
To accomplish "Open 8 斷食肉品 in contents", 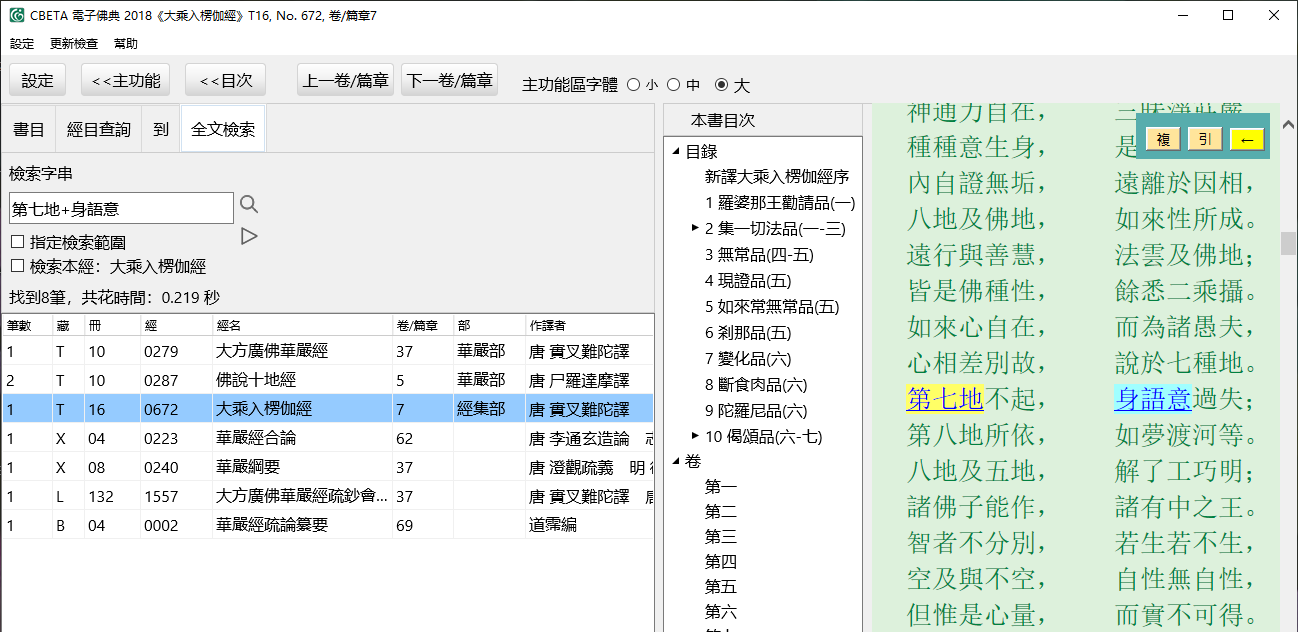I will coord(756,385).
